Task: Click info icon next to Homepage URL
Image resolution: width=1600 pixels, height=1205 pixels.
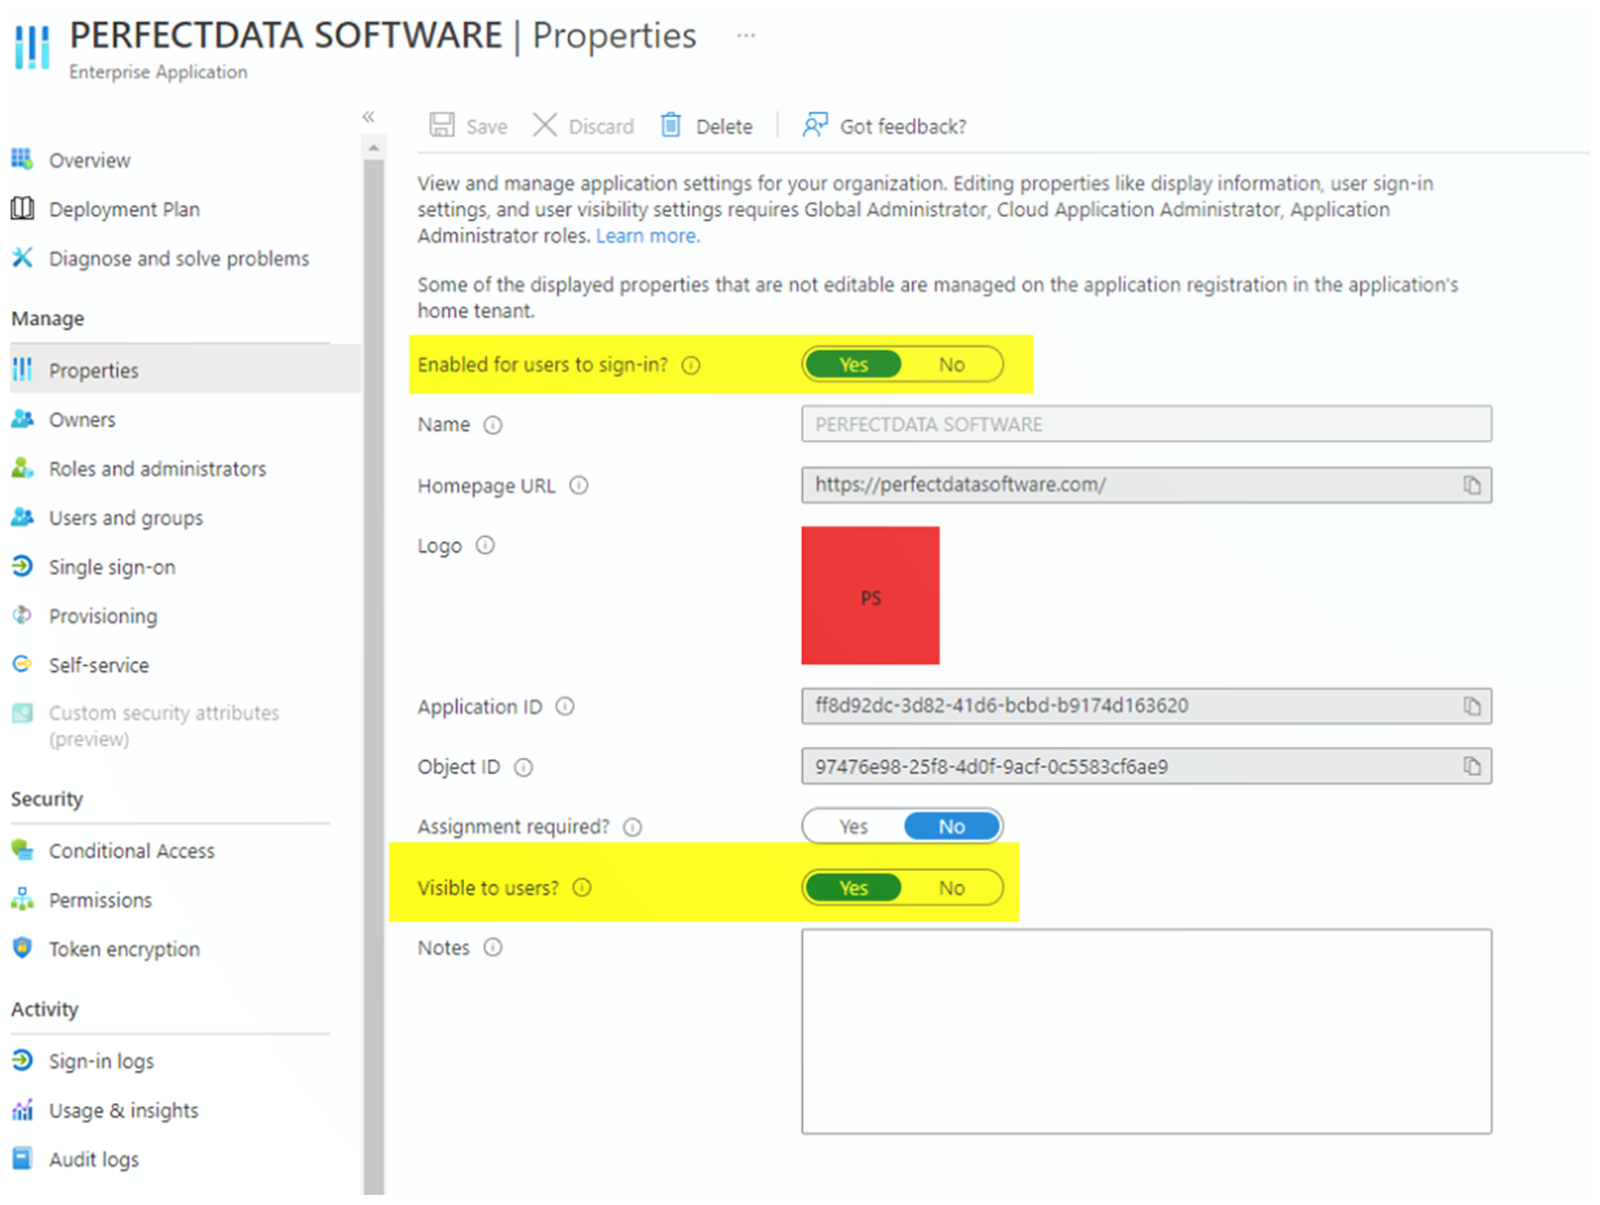Action: (x=579, y=485)
